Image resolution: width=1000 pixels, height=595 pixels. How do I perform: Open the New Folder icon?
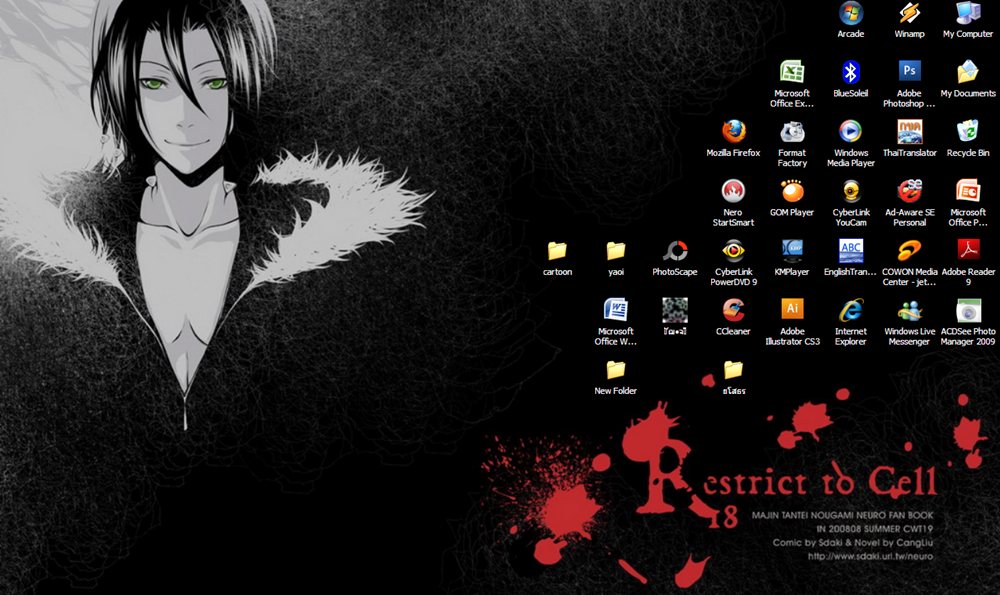coord(616,369)
